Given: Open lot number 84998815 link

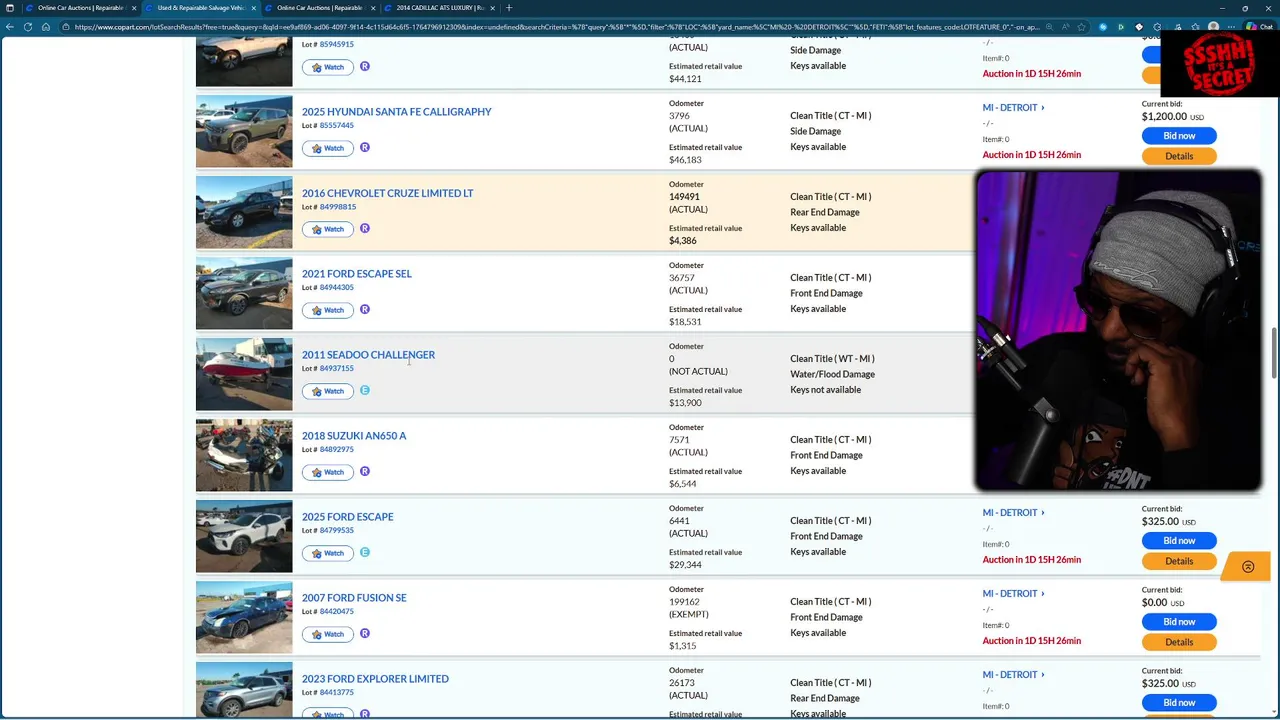Looking at the screenshot, I should click(x=338, y=207).
